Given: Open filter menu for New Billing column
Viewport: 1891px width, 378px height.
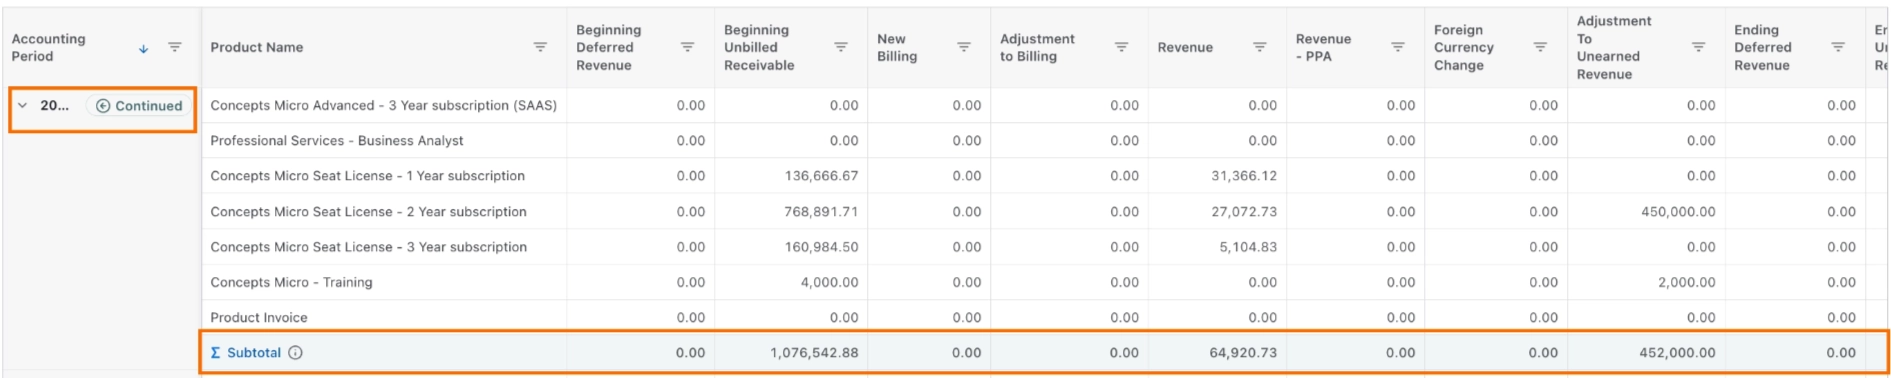Looking at the screenshot, I should pyautogui.click(x=964, y=47).
